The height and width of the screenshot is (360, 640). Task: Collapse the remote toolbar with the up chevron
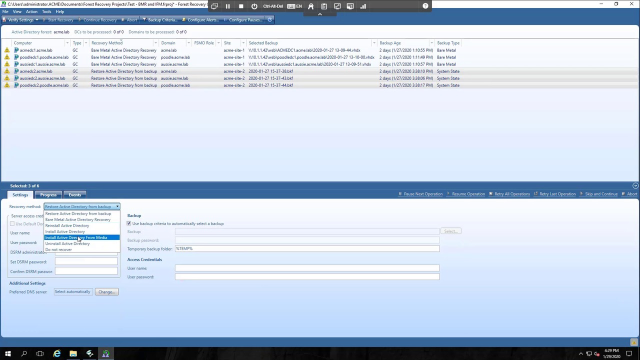[x=320, y=14]
